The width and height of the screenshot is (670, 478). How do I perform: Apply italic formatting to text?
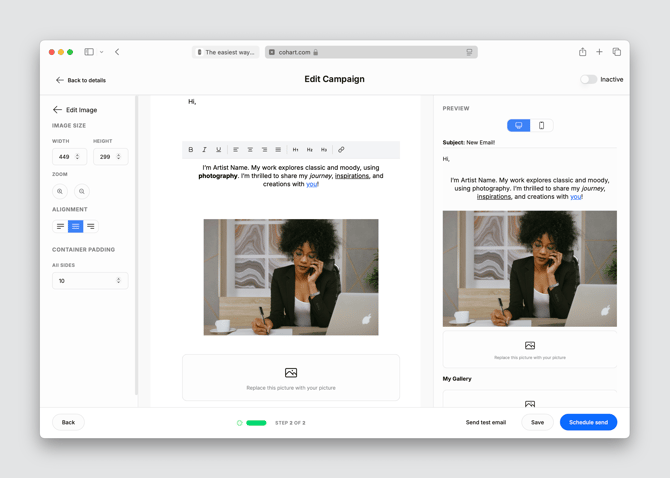pos(204,150)
